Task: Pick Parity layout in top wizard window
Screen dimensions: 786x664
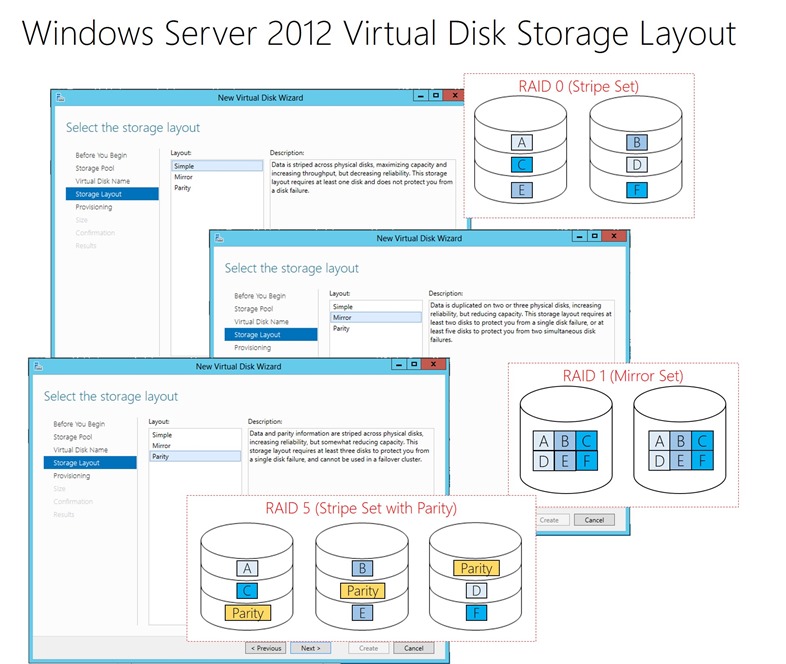Action: click(x=182, y=188)
